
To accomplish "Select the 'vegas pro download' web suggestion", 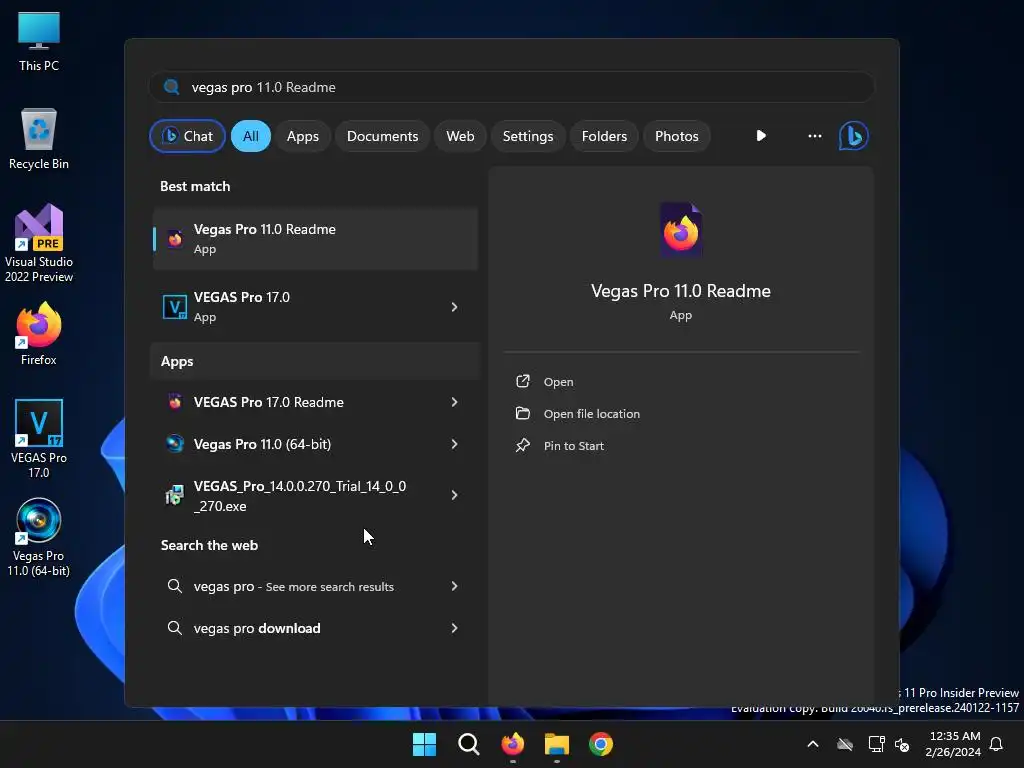I will (315, 628).
